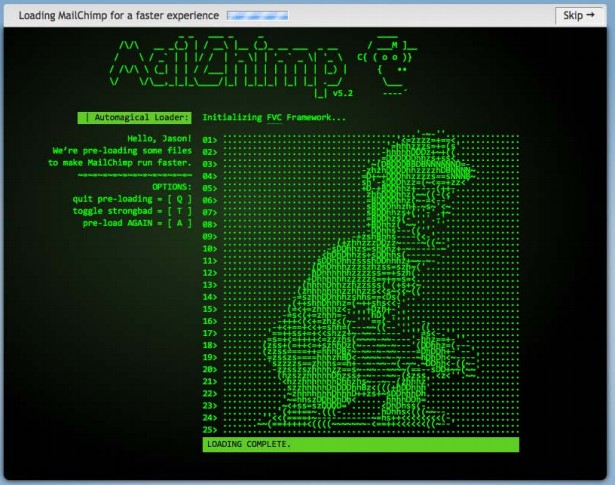Choose the toggle strongbad [ T ] option
The width and height of the screenshot is (615, 485).
coord(132,211)
